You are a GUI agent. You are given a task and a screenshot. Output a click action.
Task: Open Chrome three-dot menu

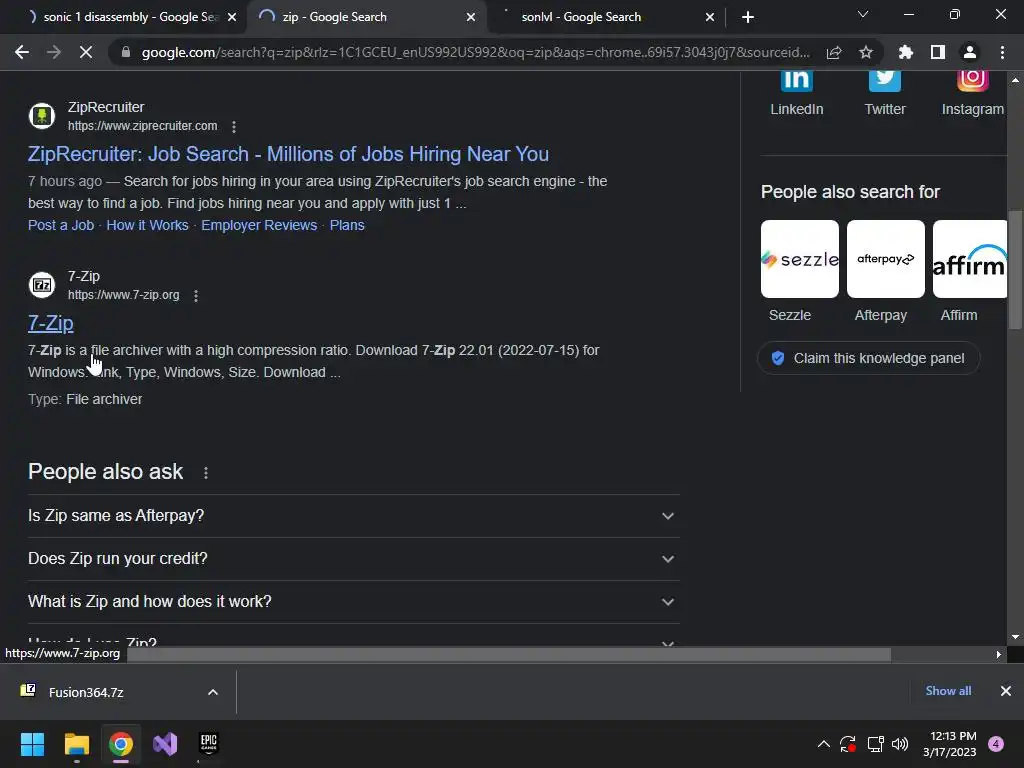click(1002, 52)
